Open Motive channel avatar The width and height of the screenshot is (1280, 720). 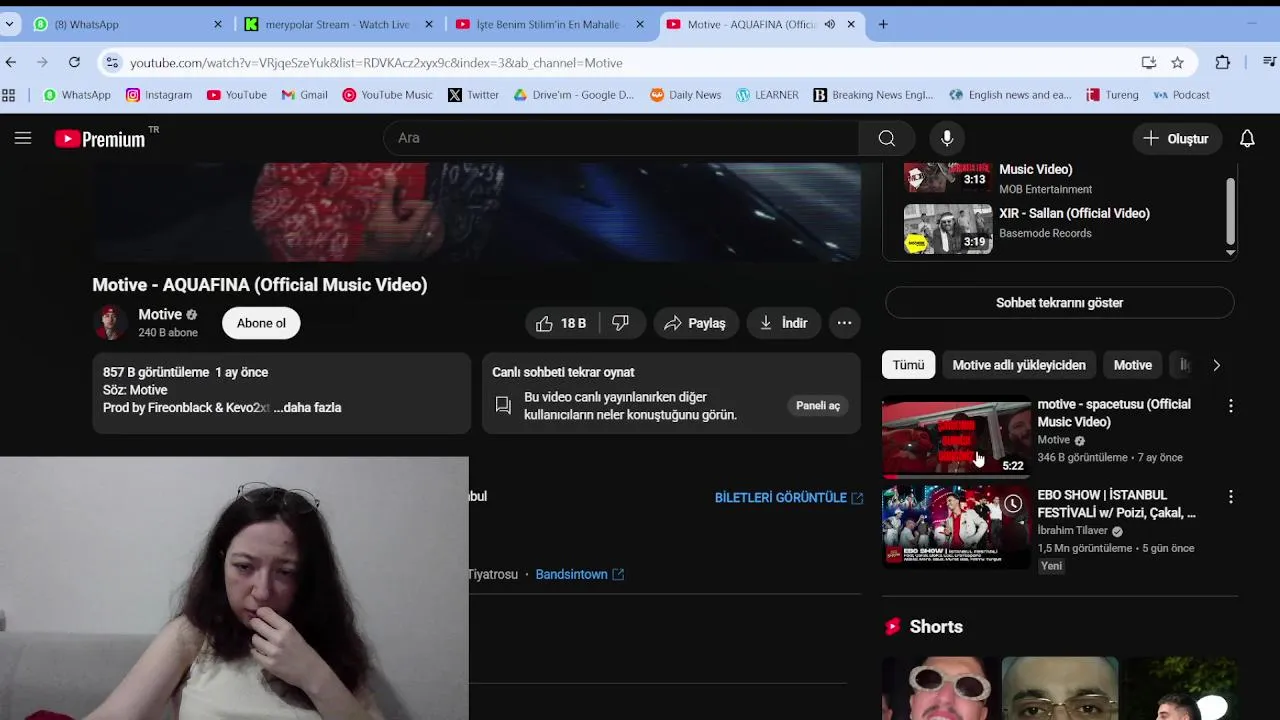[111, 323]
